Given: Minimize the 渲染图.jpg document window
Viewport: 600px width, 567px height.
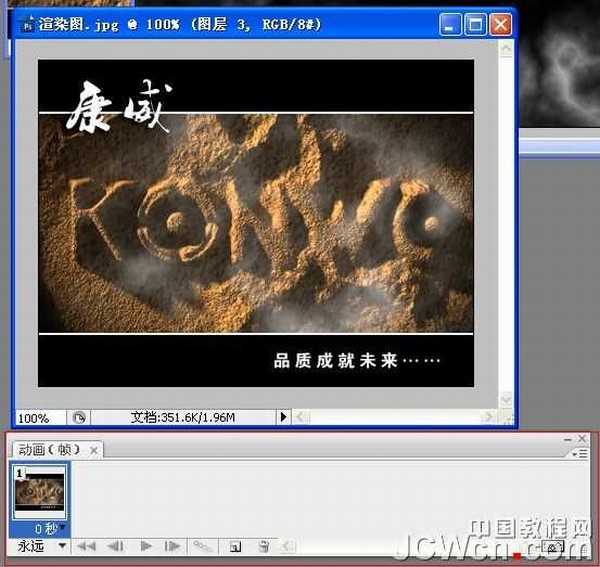Looking at the screenshot, I should (x=452, y=23).
